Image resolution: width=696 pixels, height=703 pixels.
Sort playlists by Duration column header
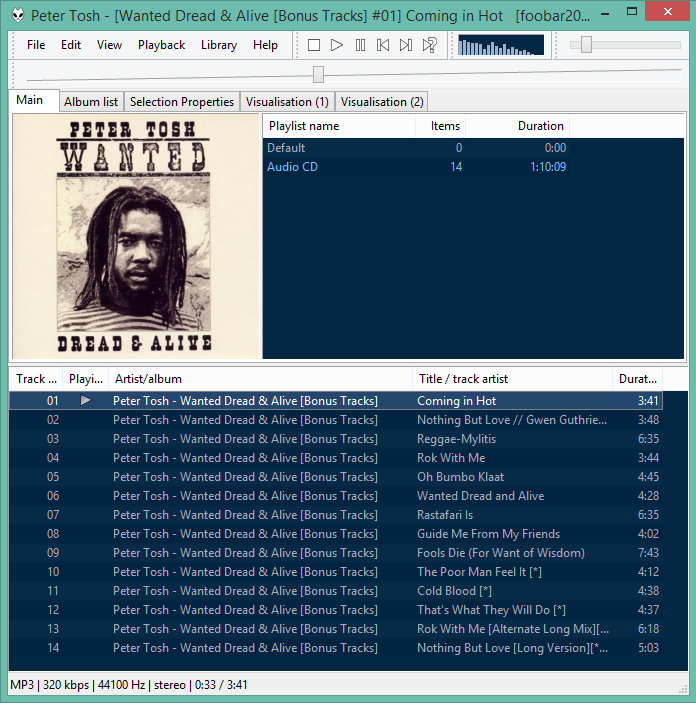(x=518, y=126)
